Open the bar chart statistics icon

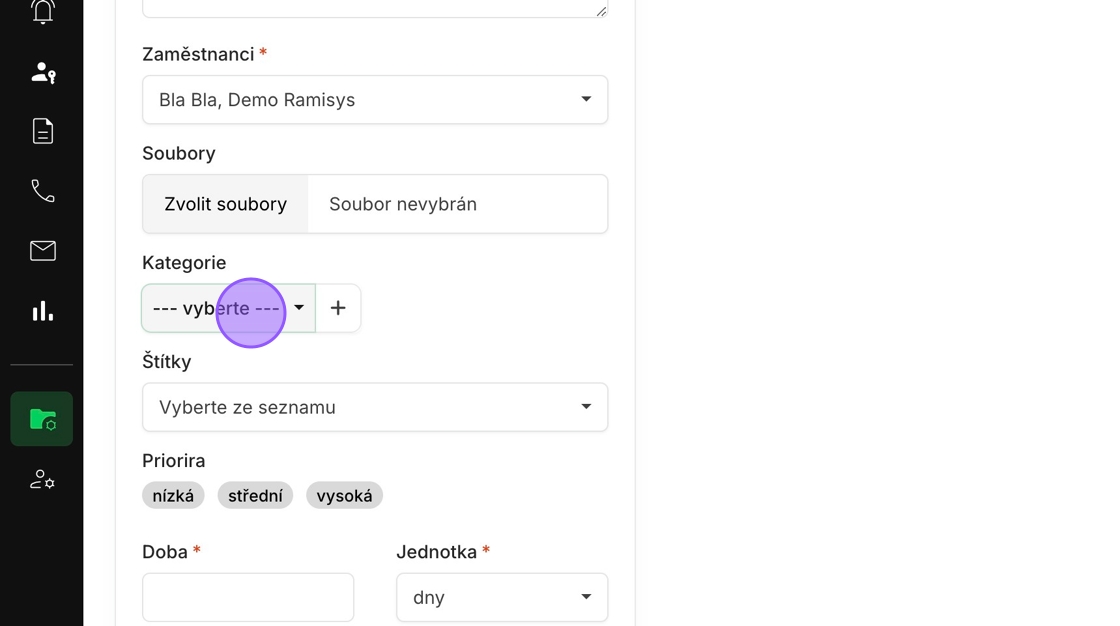coord(43,311)
